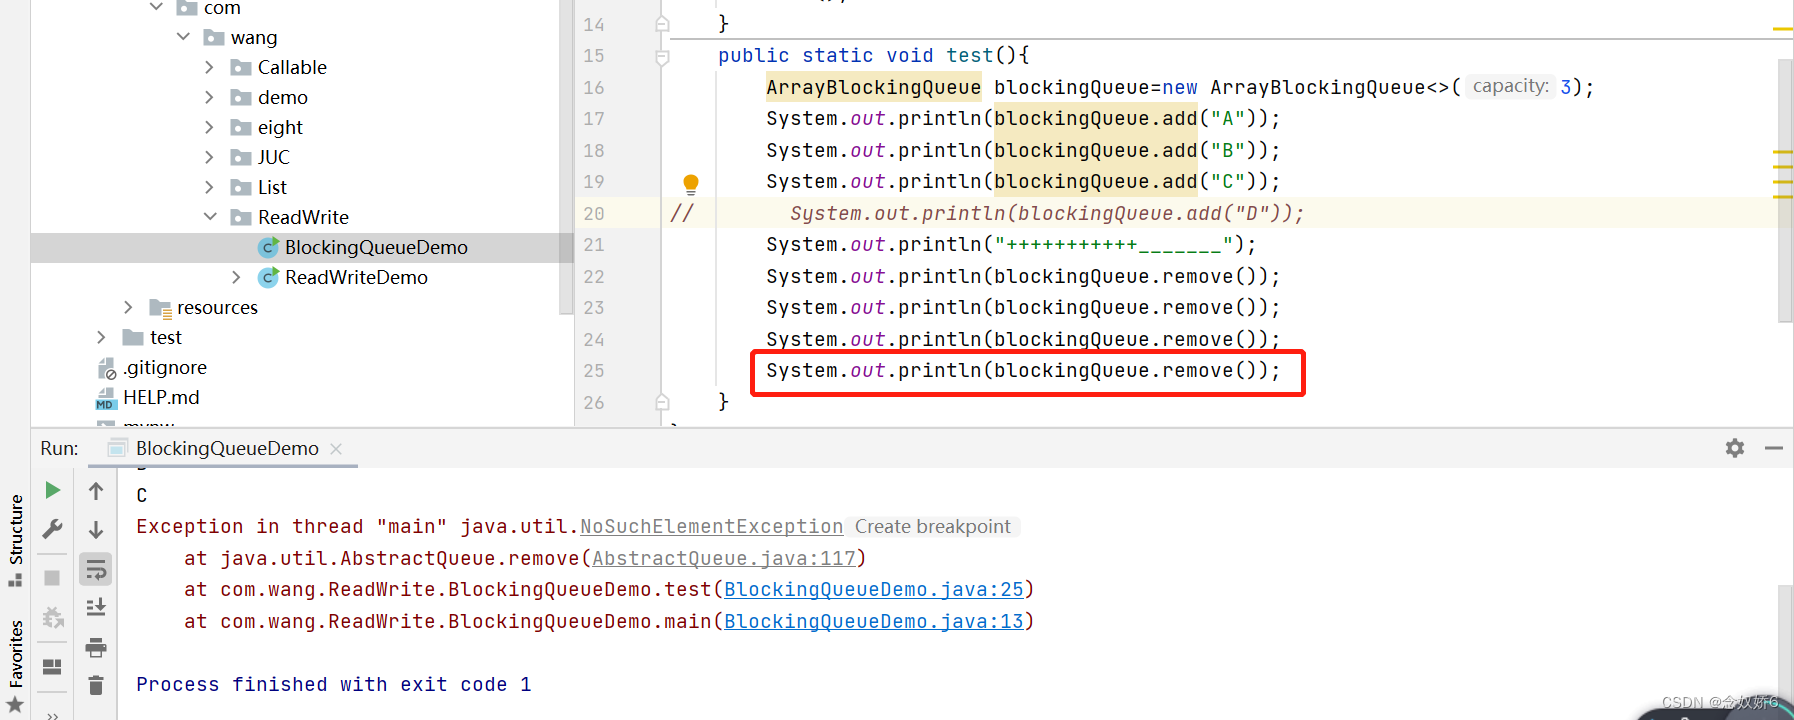Rerun BlockingQueueDemo with green play icon
The image size is (1794, 720).
53,490
